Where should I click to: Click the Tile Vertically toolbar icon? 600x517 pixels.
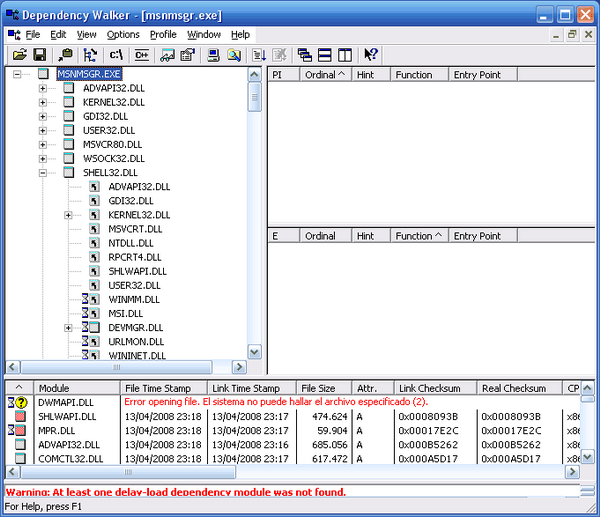pyautogui.click(x=345, y=55)
